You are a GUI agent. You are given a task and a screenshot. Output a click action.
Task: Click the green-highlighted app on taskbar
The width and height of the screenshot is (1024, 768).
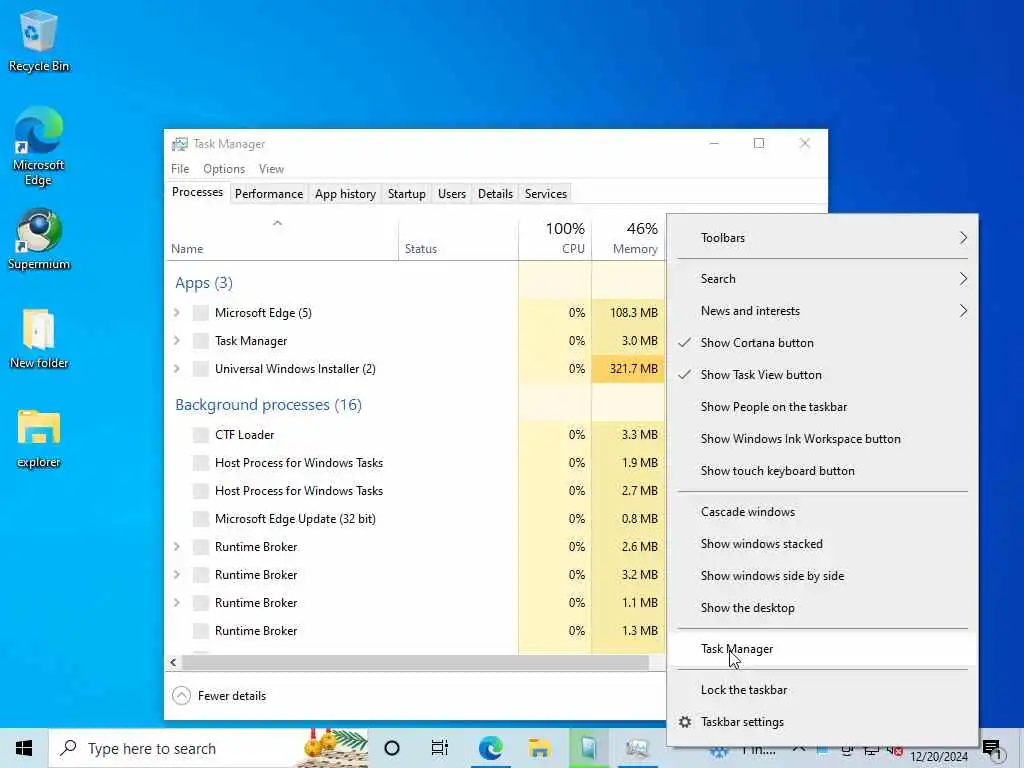[588, 748]
